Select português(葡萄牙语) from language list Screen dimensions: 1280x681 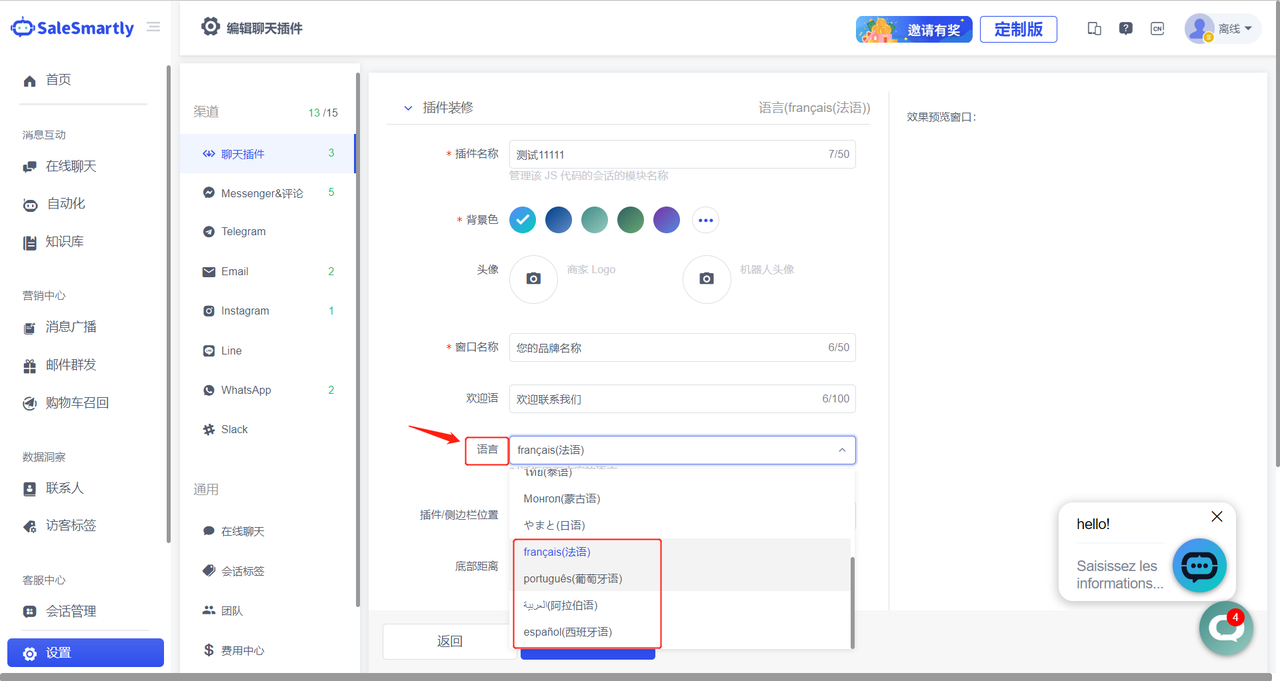tap(572, 579)
